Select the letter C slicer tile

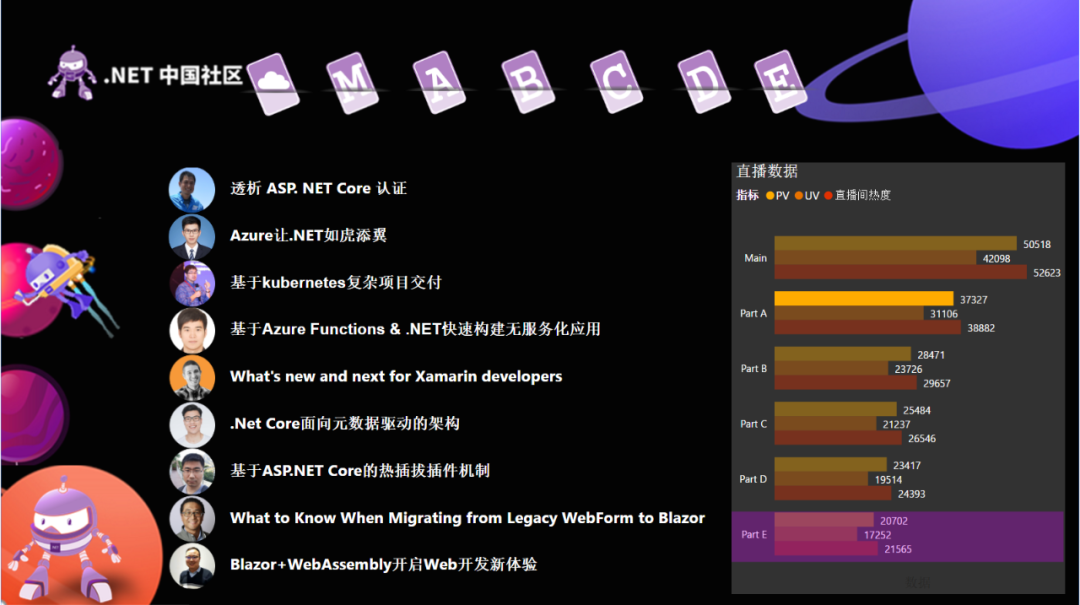616,81
